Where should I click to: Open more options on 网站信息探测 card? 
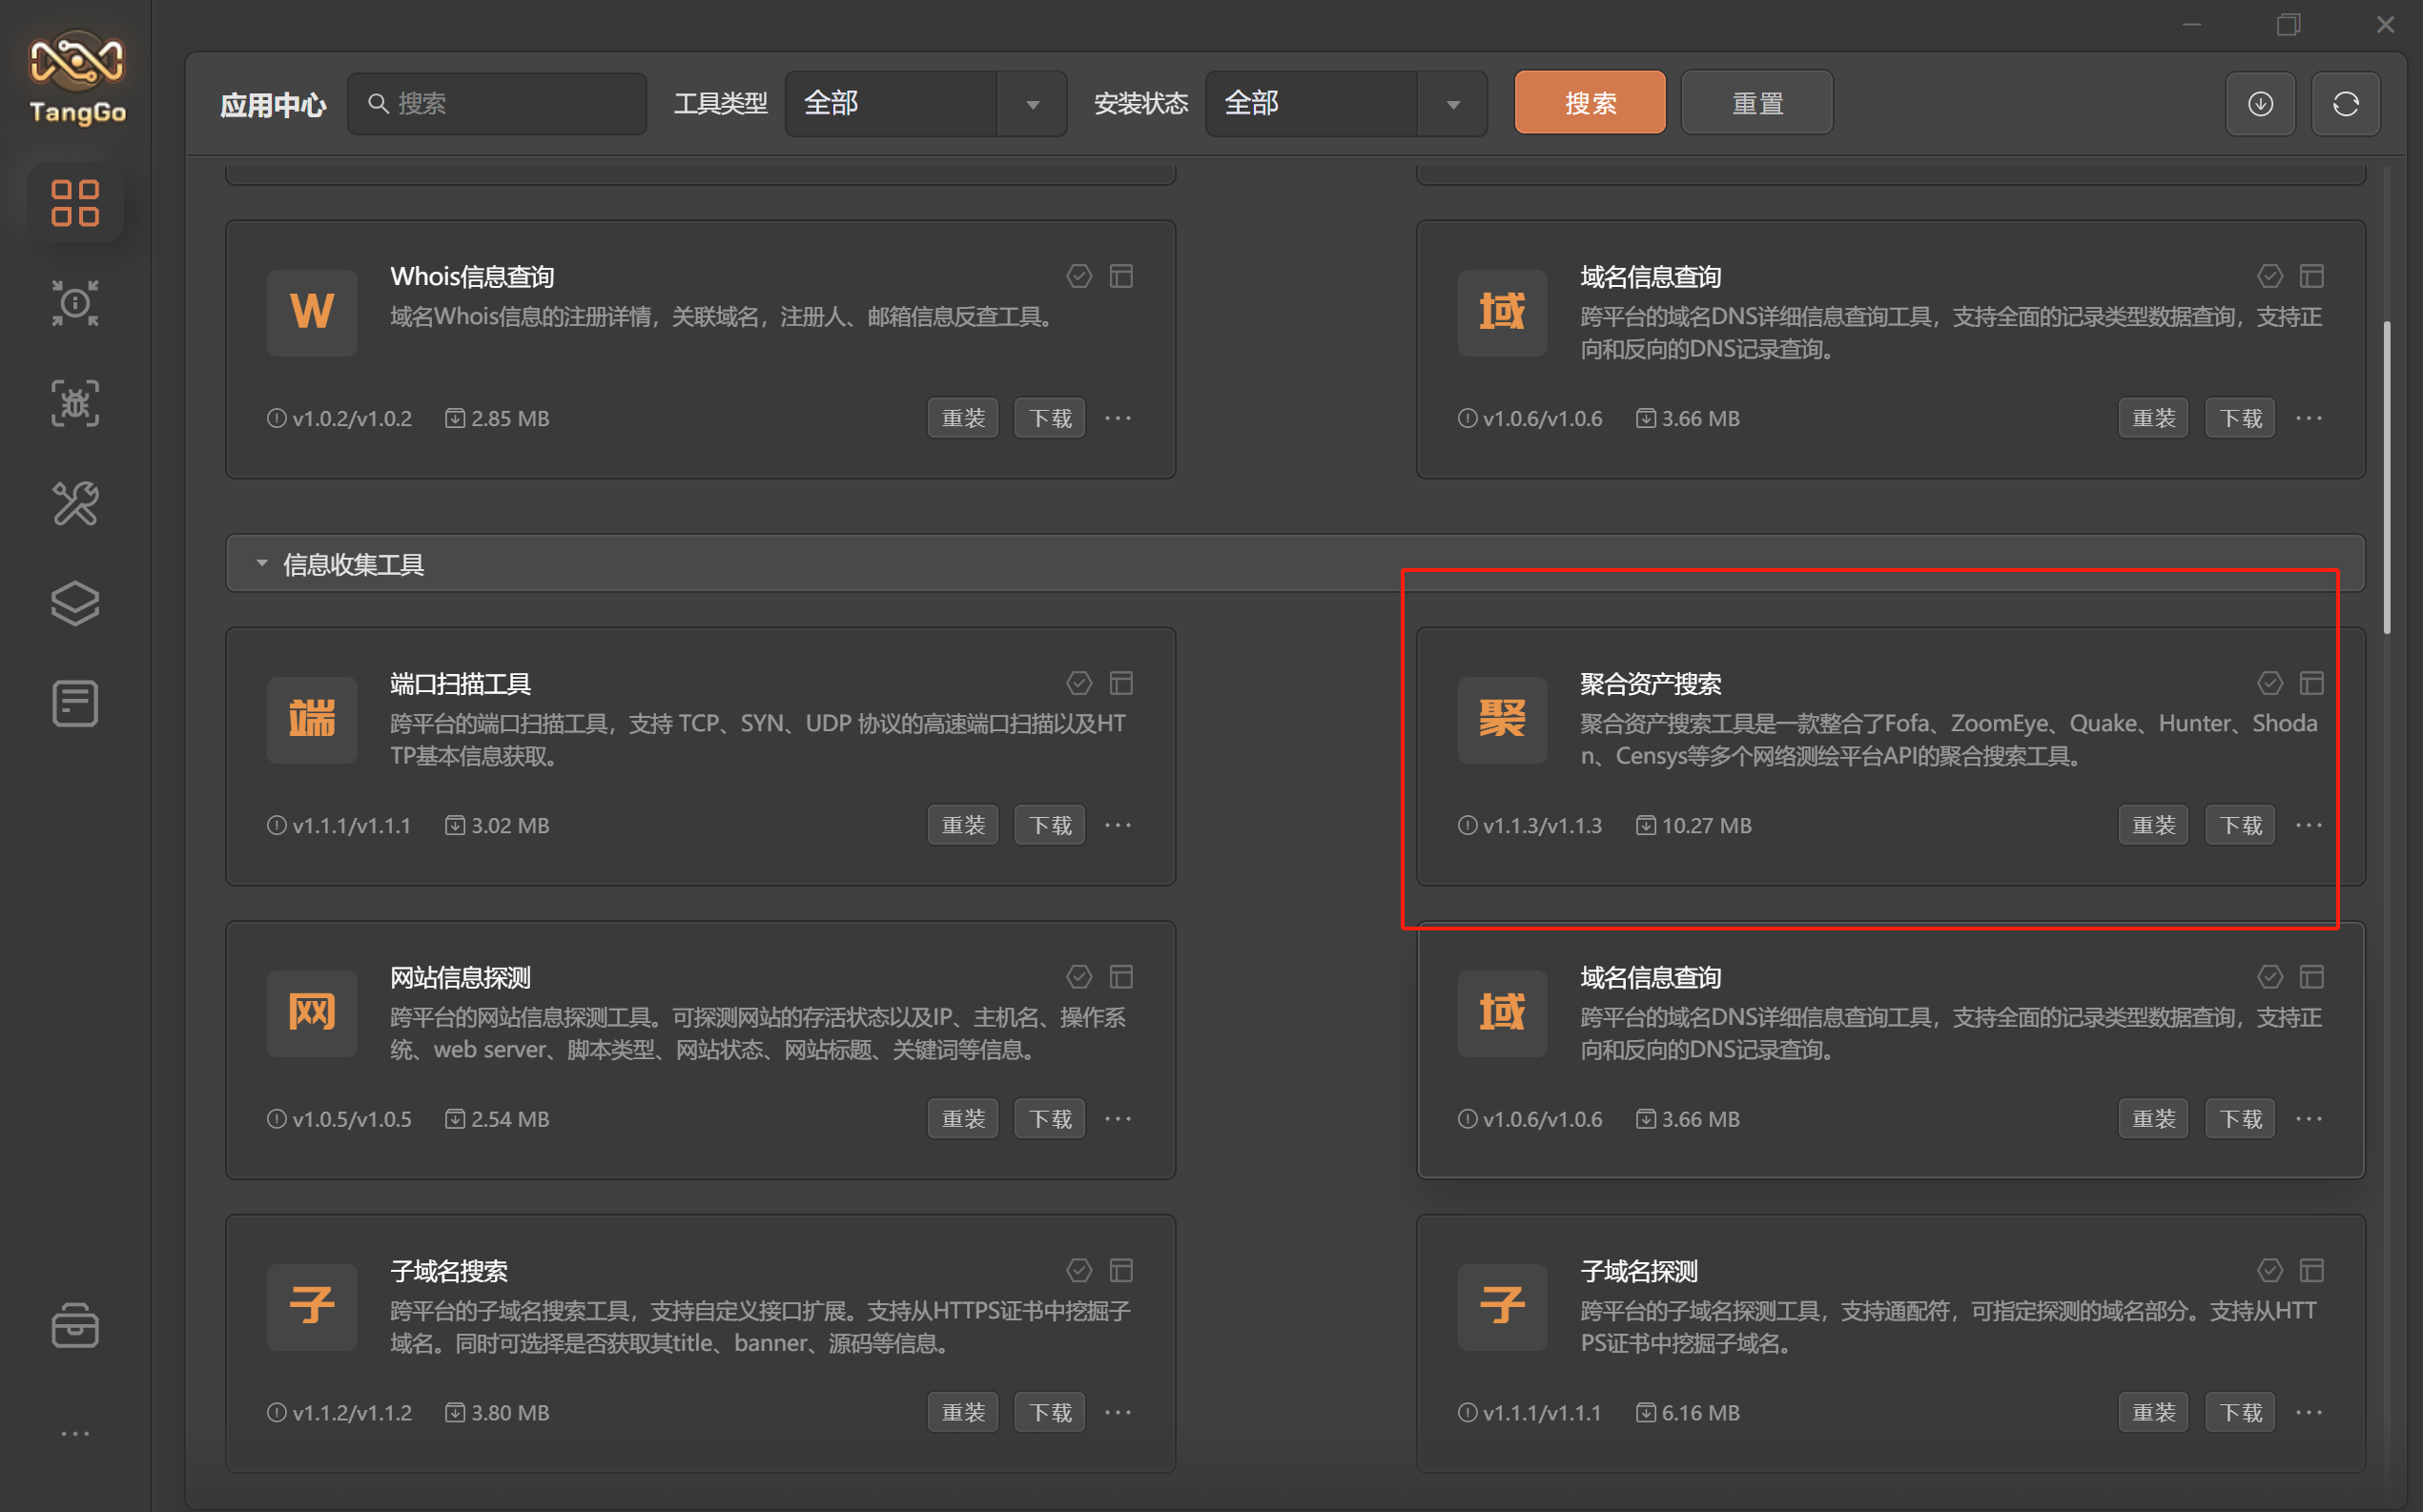coord(1118,1118)
